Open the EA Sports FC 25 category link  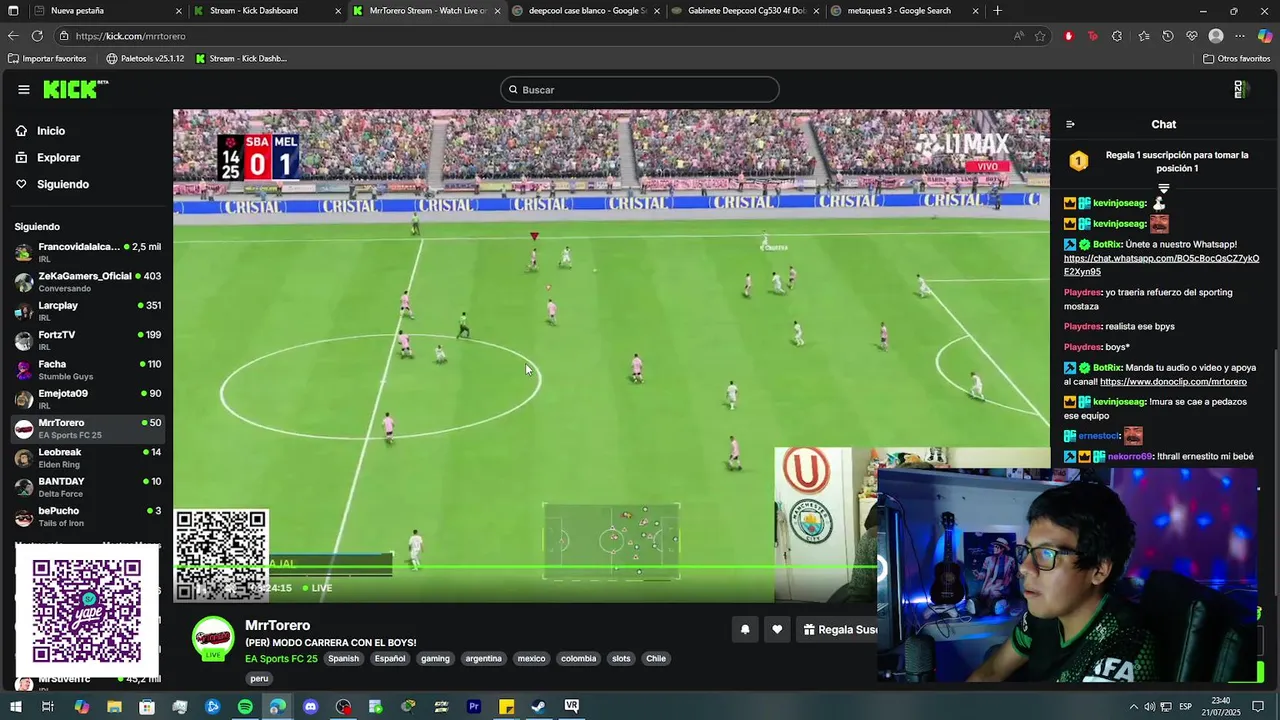(x=281, y=659)
